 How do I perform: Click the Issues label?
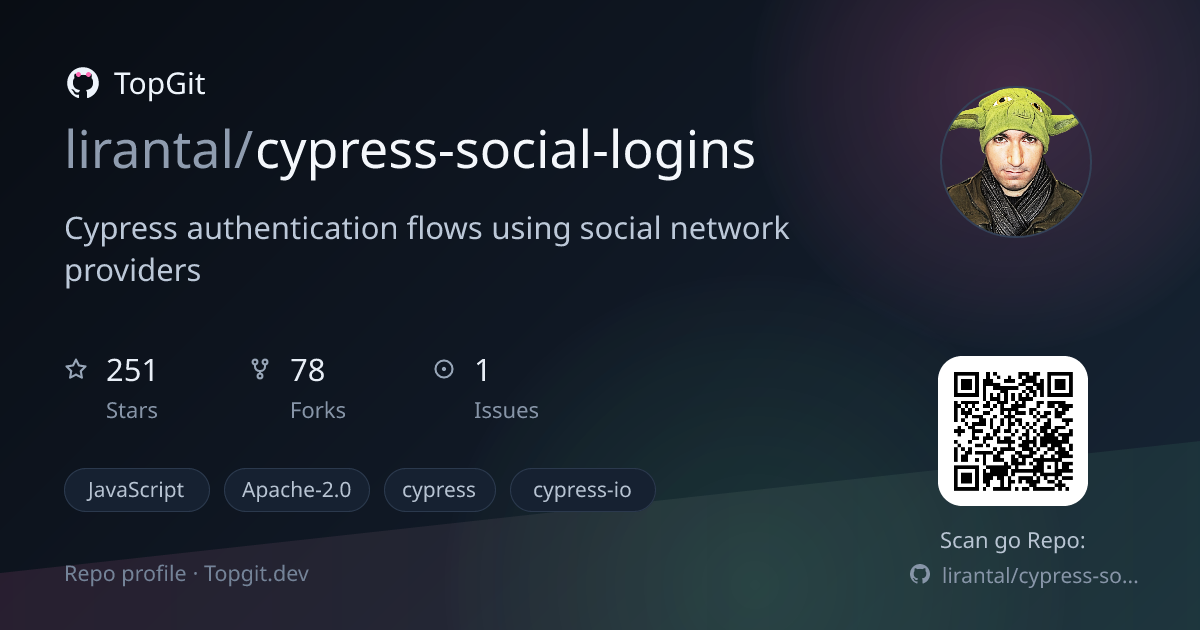pos(506,410)
